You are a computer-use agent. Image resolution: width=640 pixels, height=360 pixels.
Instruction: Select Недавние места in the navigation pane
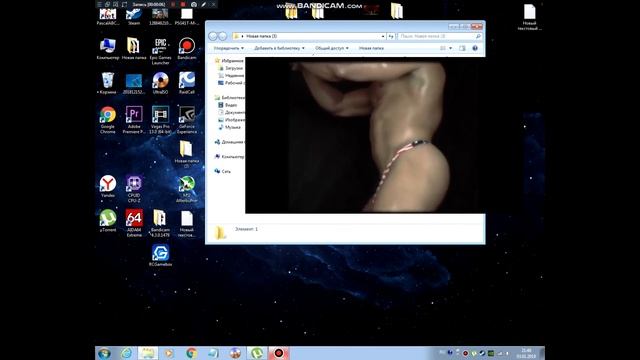pyautogui.click(x=231, y=76)
